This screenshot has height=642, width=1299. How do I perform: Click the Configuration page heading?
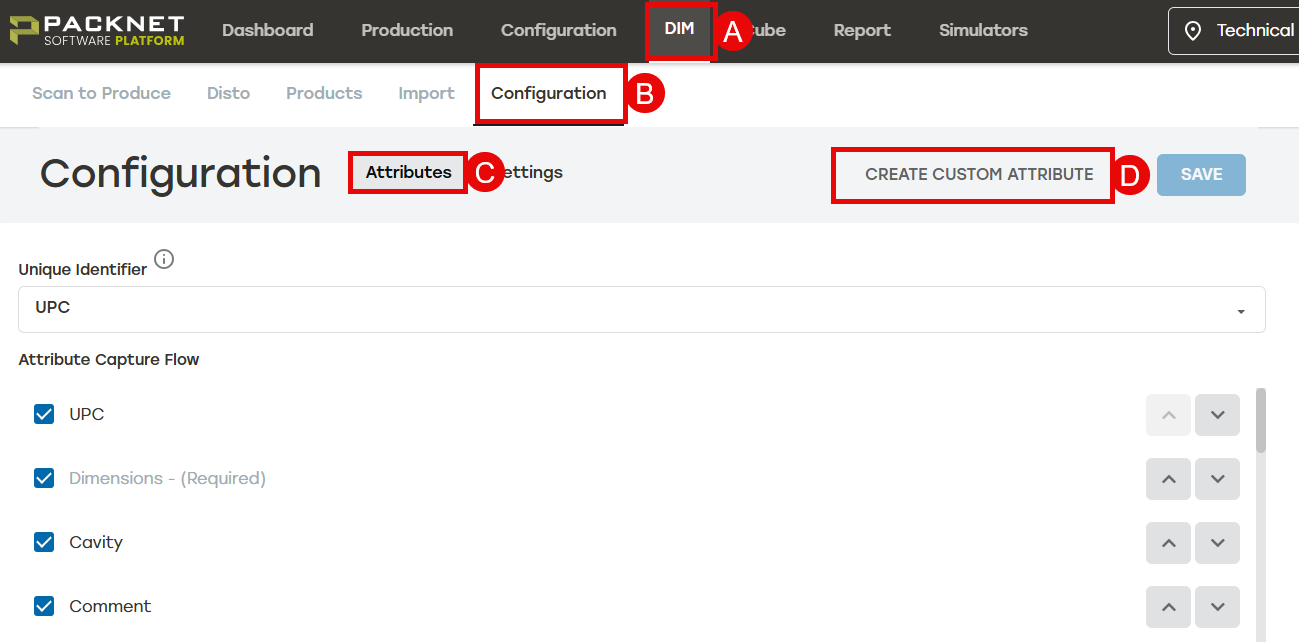click(181, 174)
